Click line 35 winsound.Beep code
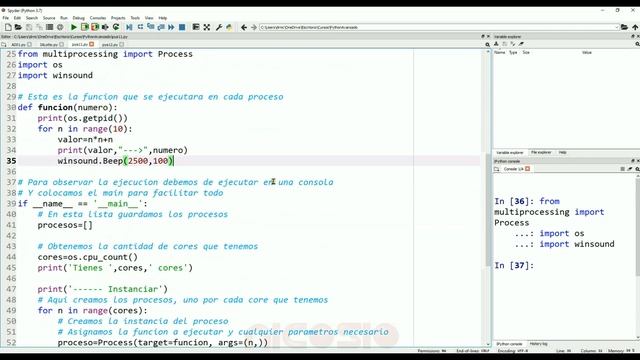640x360 pixels. point(116,161)
